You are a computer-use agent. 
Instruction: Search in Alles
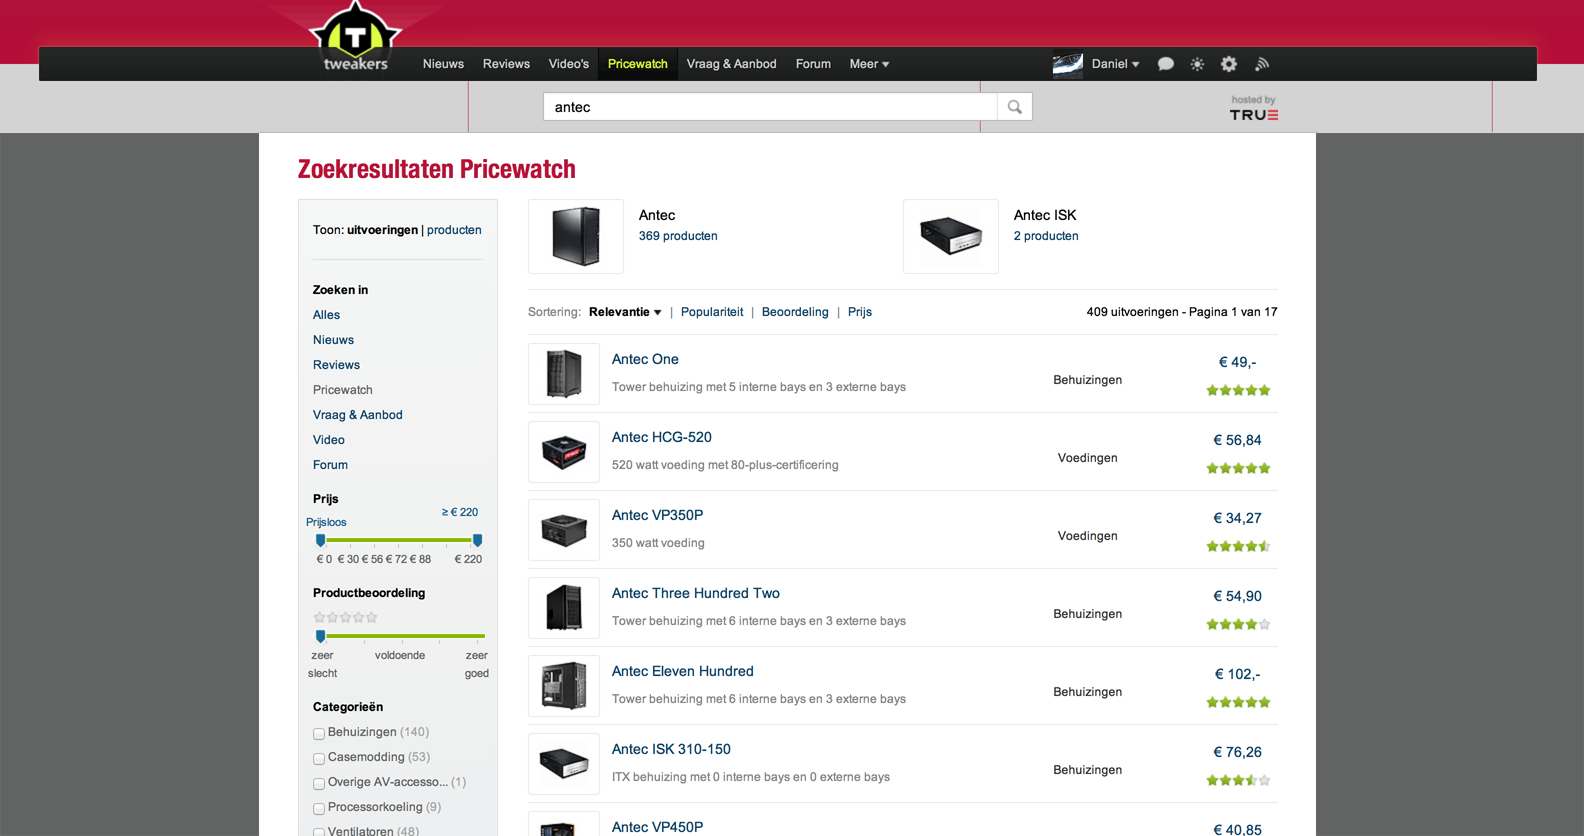click(326, 315)
